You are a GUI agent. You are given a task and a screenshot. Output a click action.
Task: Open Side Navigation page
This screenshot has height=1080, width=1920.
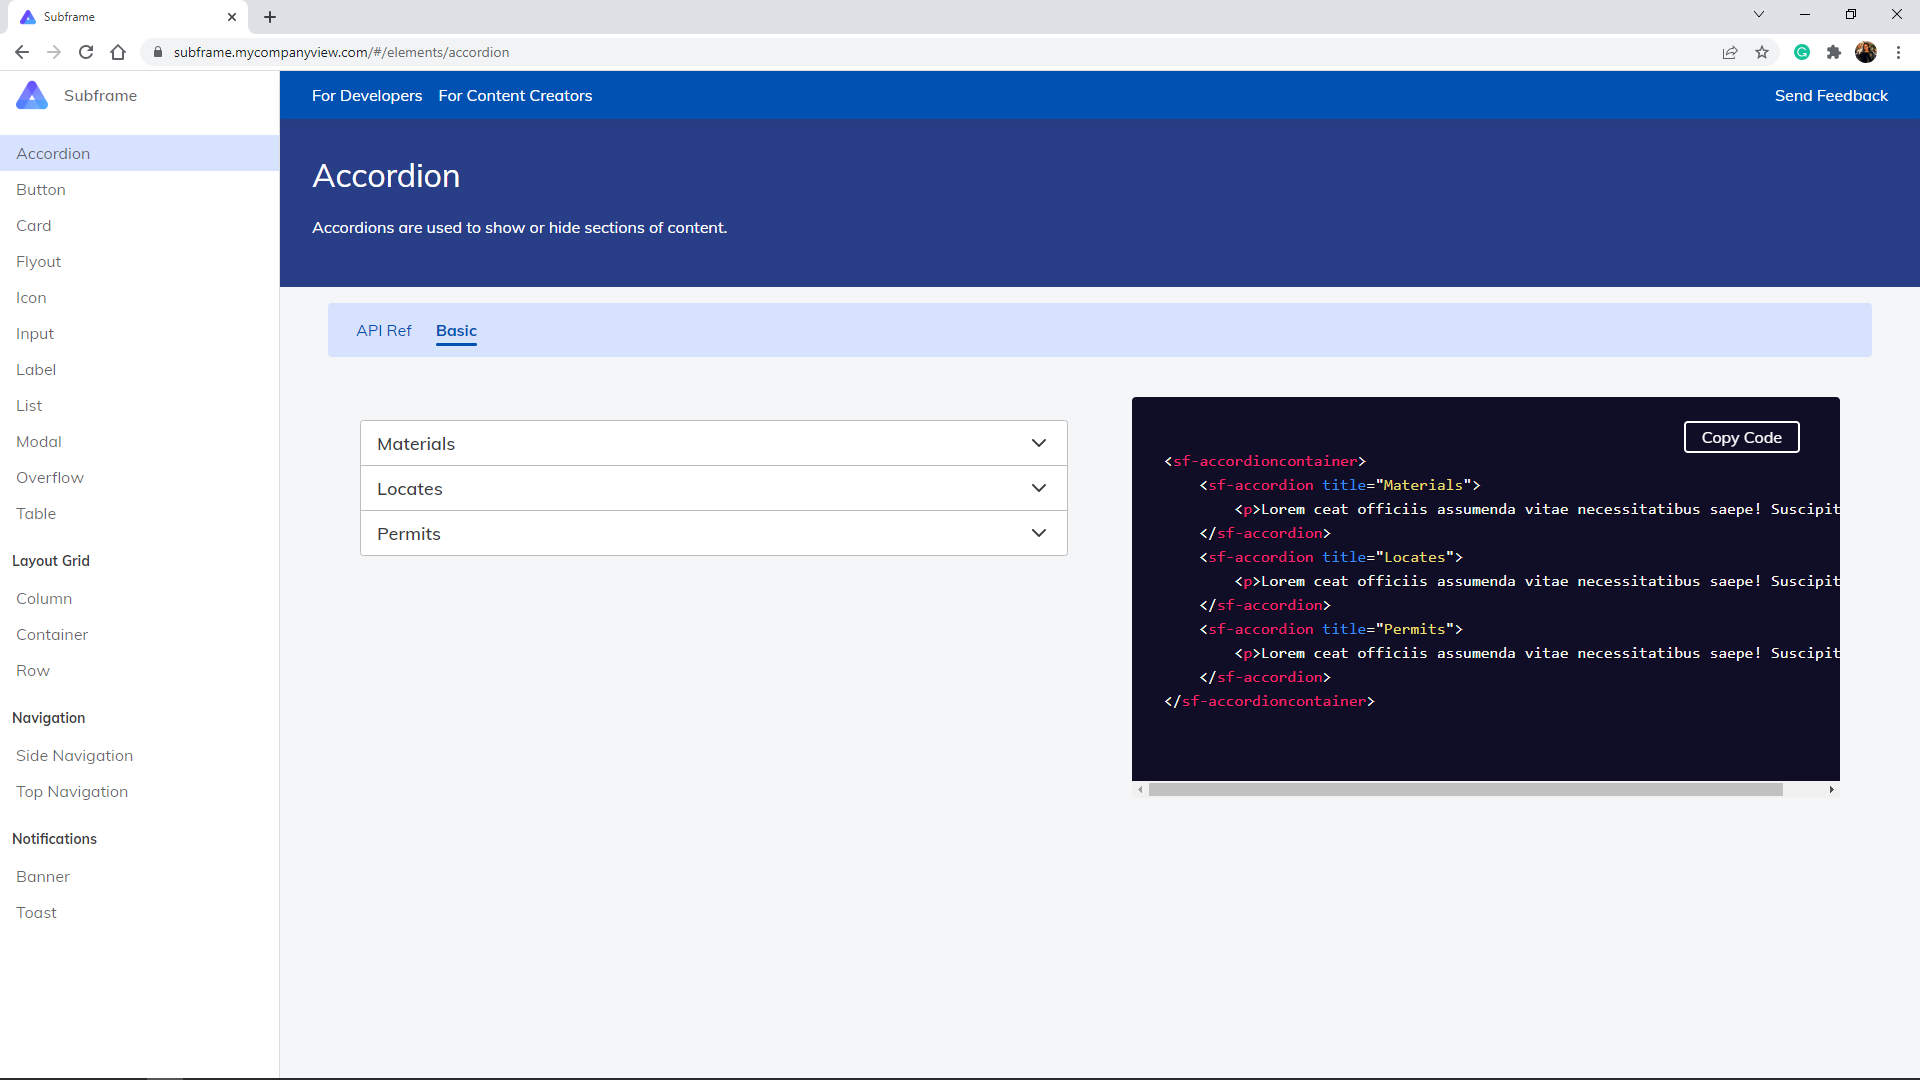pos(74,756)
